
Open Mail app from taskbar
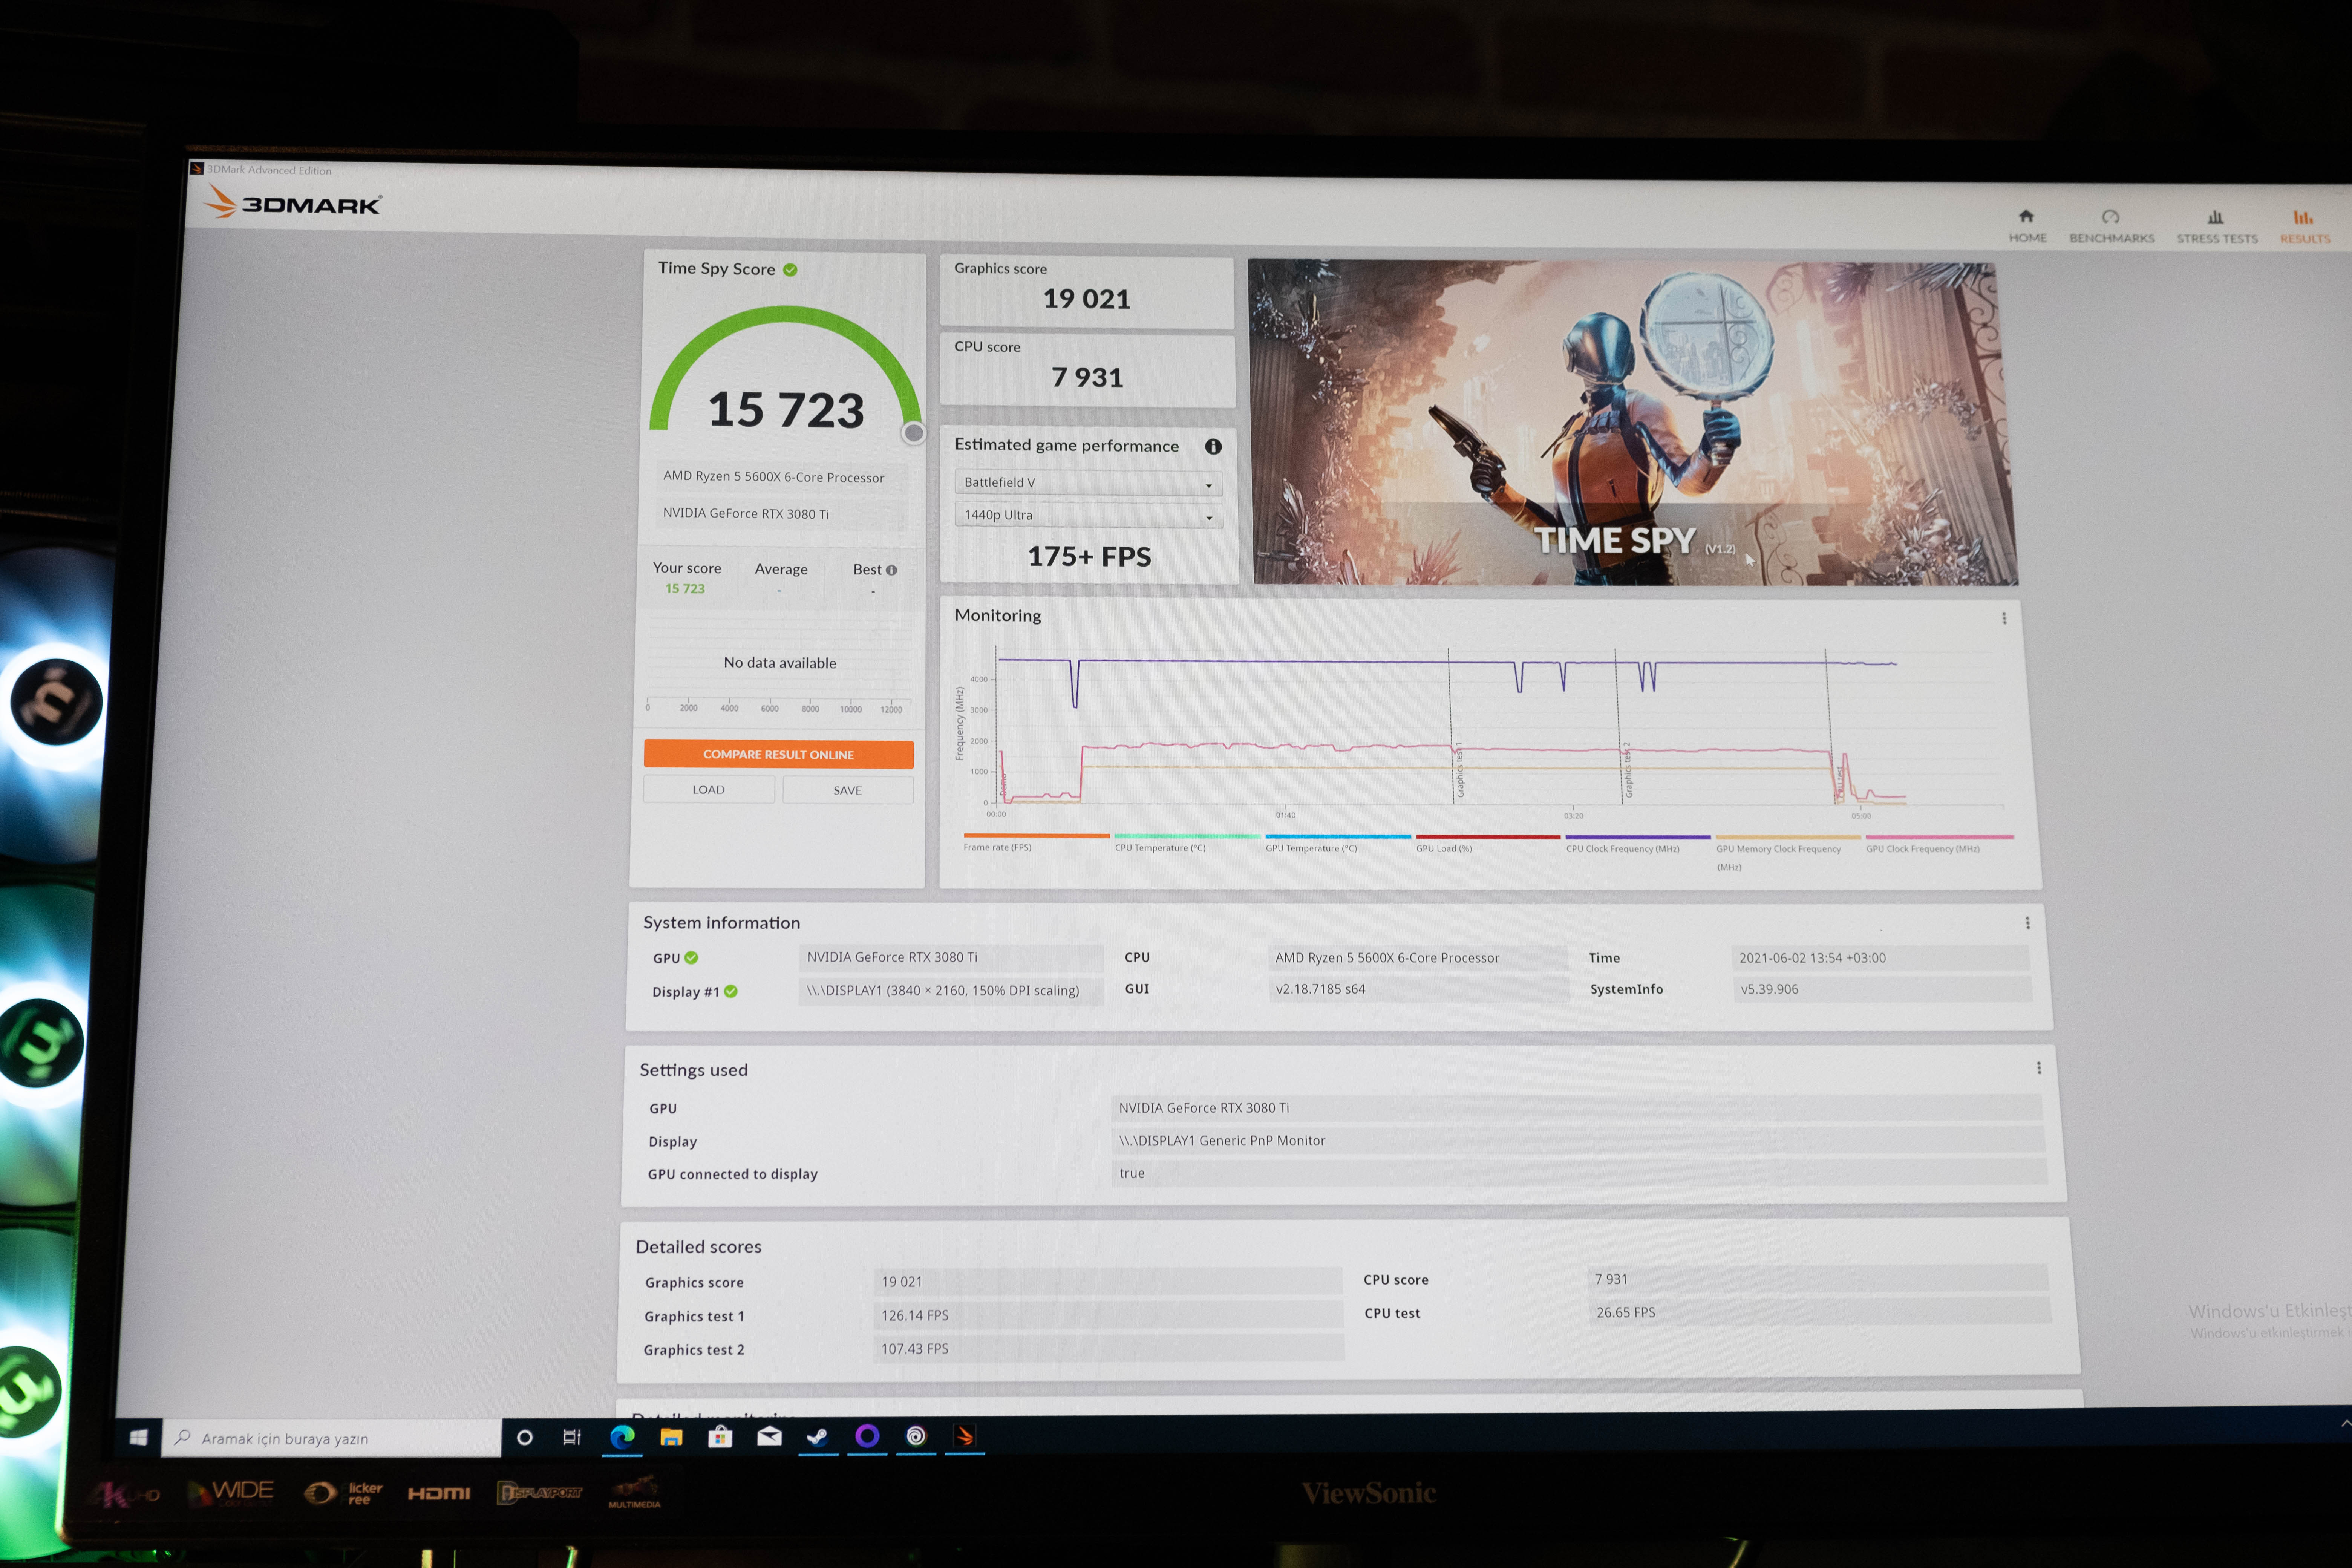[769, 1437]
